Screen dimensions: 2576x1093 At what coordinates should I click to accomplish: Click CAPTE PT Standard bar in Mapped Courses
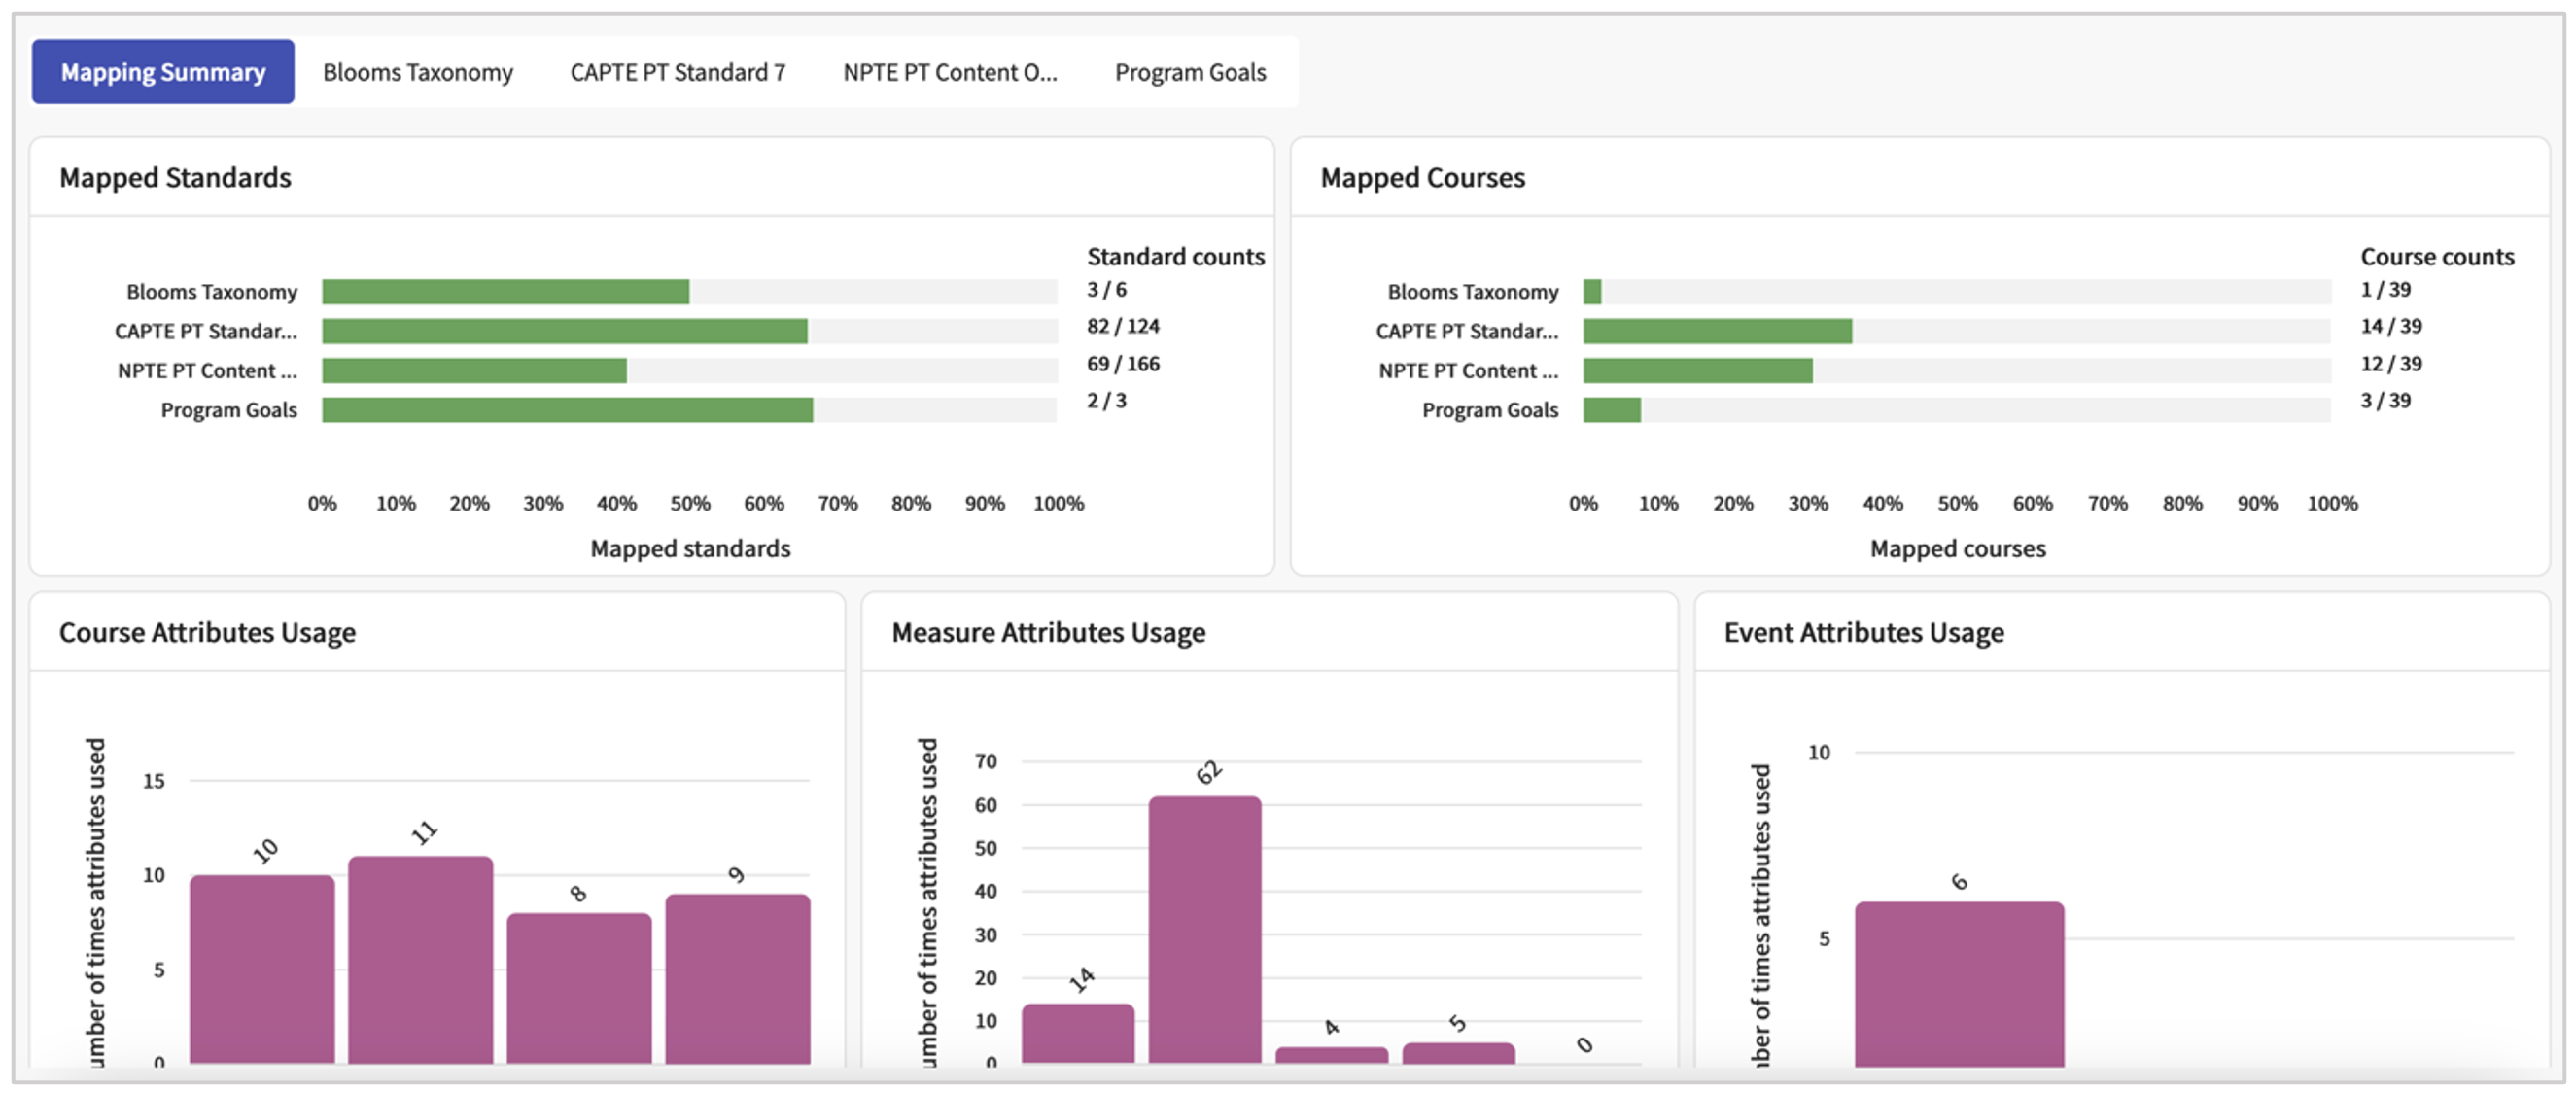(1717, 331)
